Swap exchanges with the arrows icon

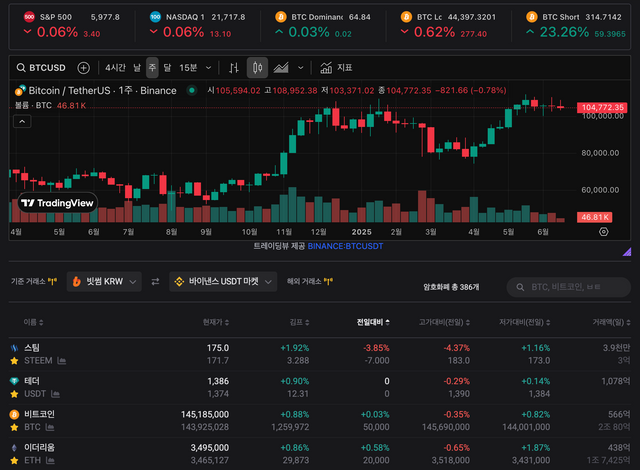[156, 282]
